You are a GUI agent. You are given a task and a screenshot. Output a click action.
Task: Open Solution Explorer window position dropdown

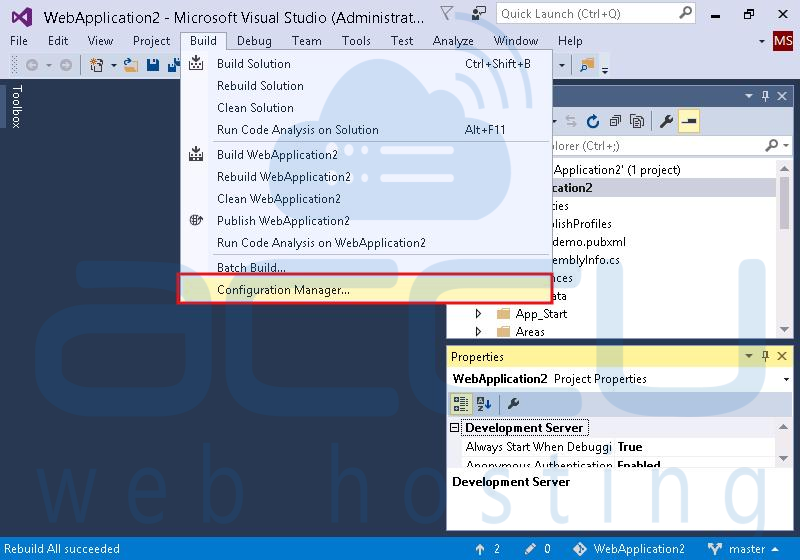click(748, 95)
